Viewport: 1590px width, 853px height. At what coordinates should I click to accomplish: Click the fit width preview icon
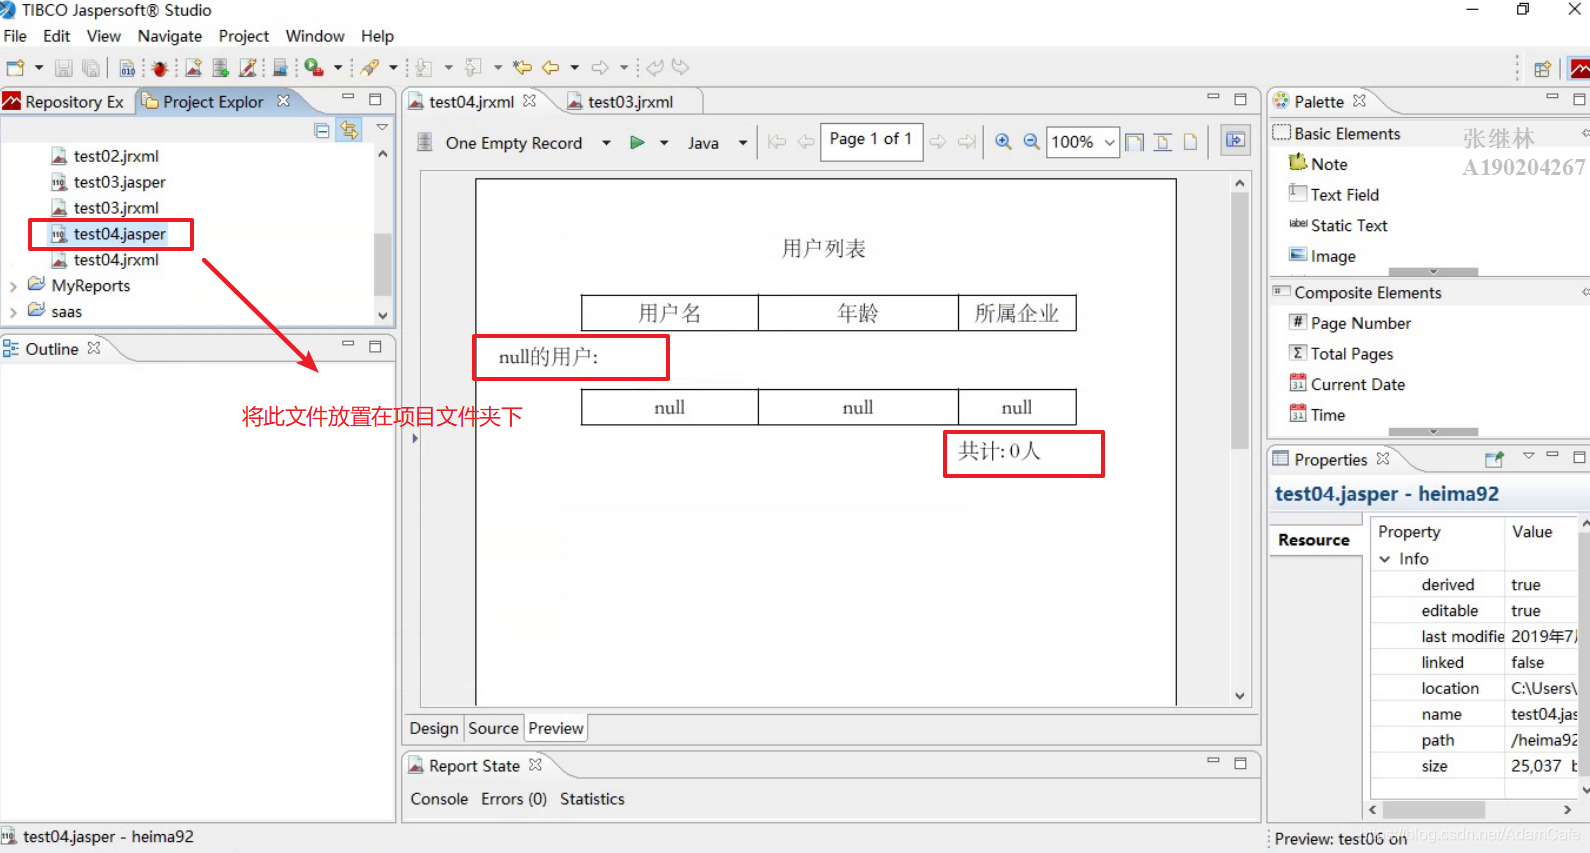[x=1163, y=142]
